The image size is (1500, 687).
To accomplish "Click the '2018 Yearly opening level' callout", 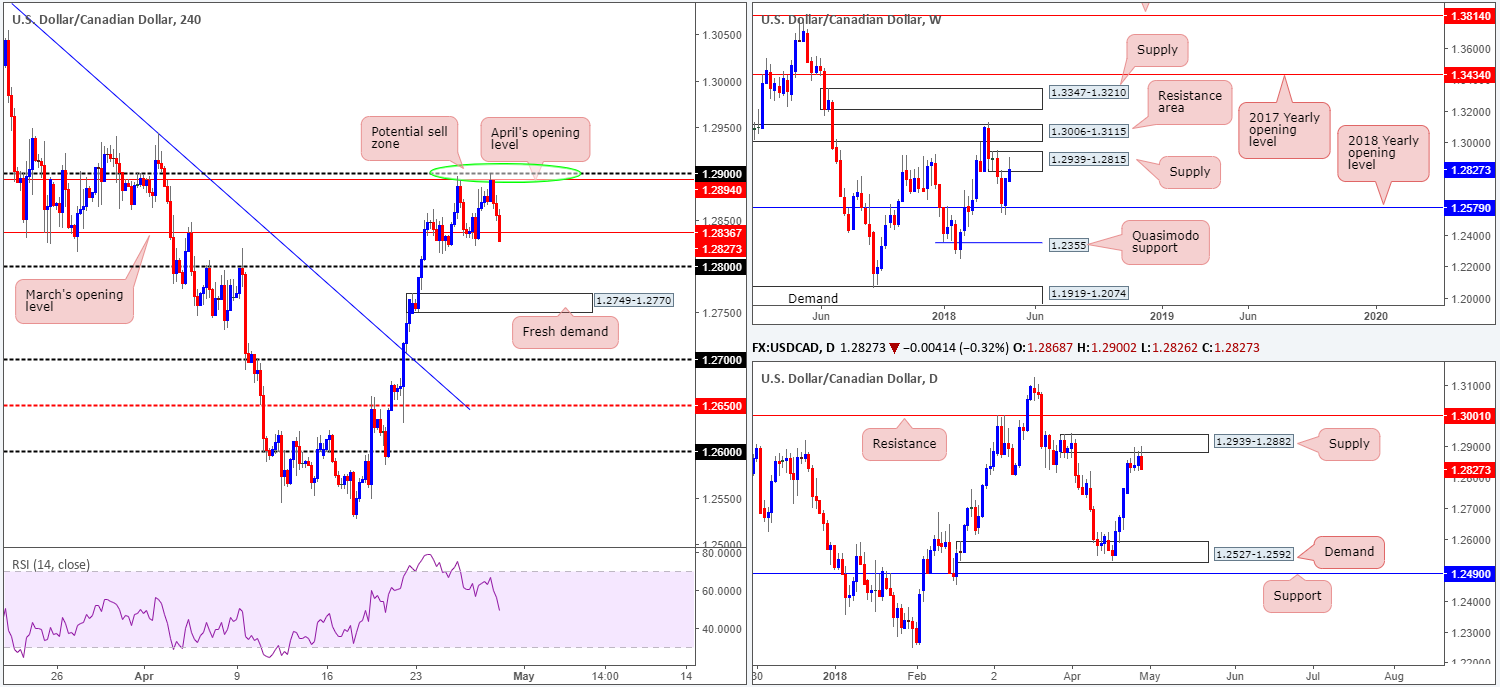I will pyautogui.click(x=1382, y=153).
